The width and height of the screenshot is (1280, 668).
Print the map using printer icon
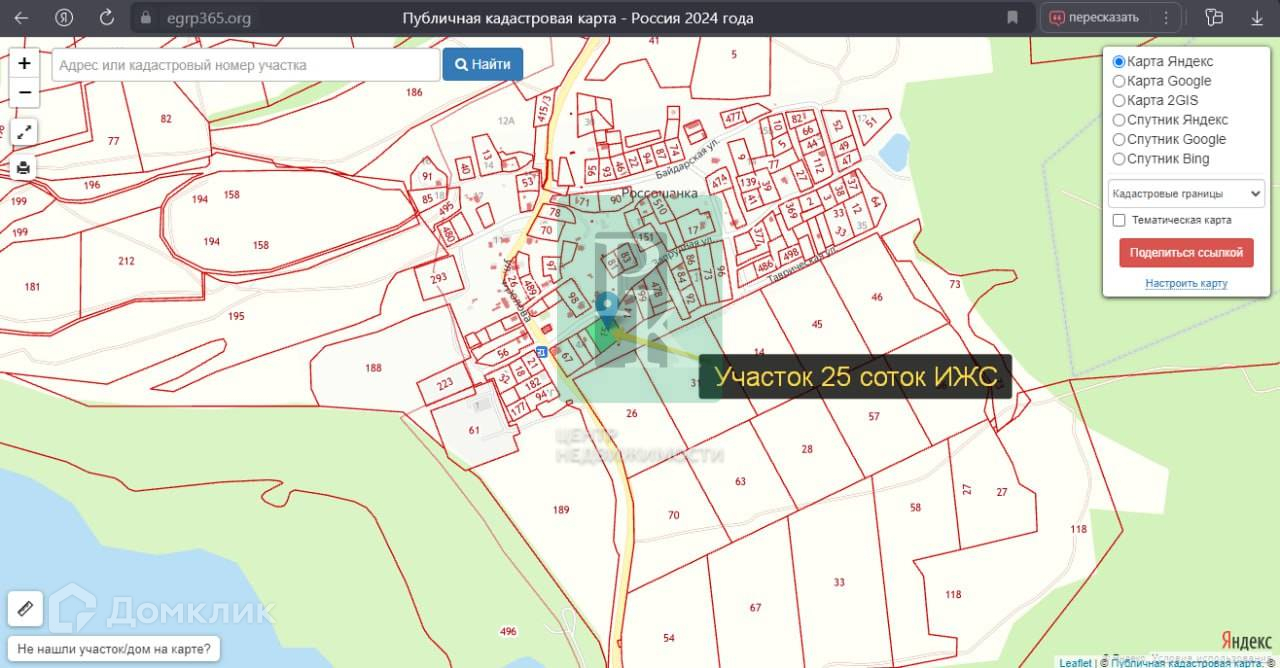24,168
